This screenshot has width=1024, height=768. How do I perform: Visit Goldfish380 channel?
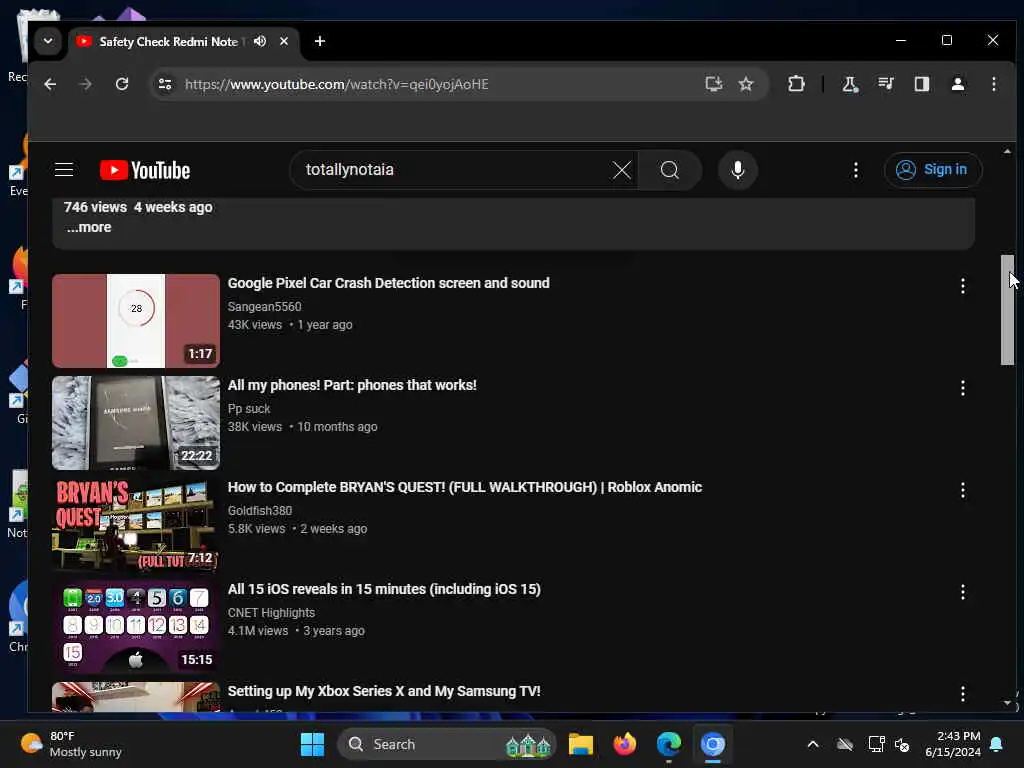point(260,510)
